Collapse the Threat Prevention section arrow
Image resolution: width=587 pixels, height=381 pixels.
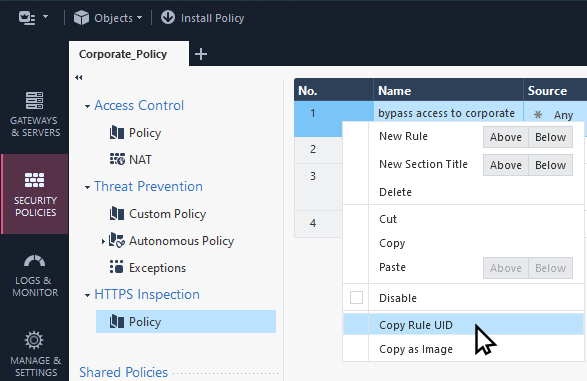(x=87, y=187)
